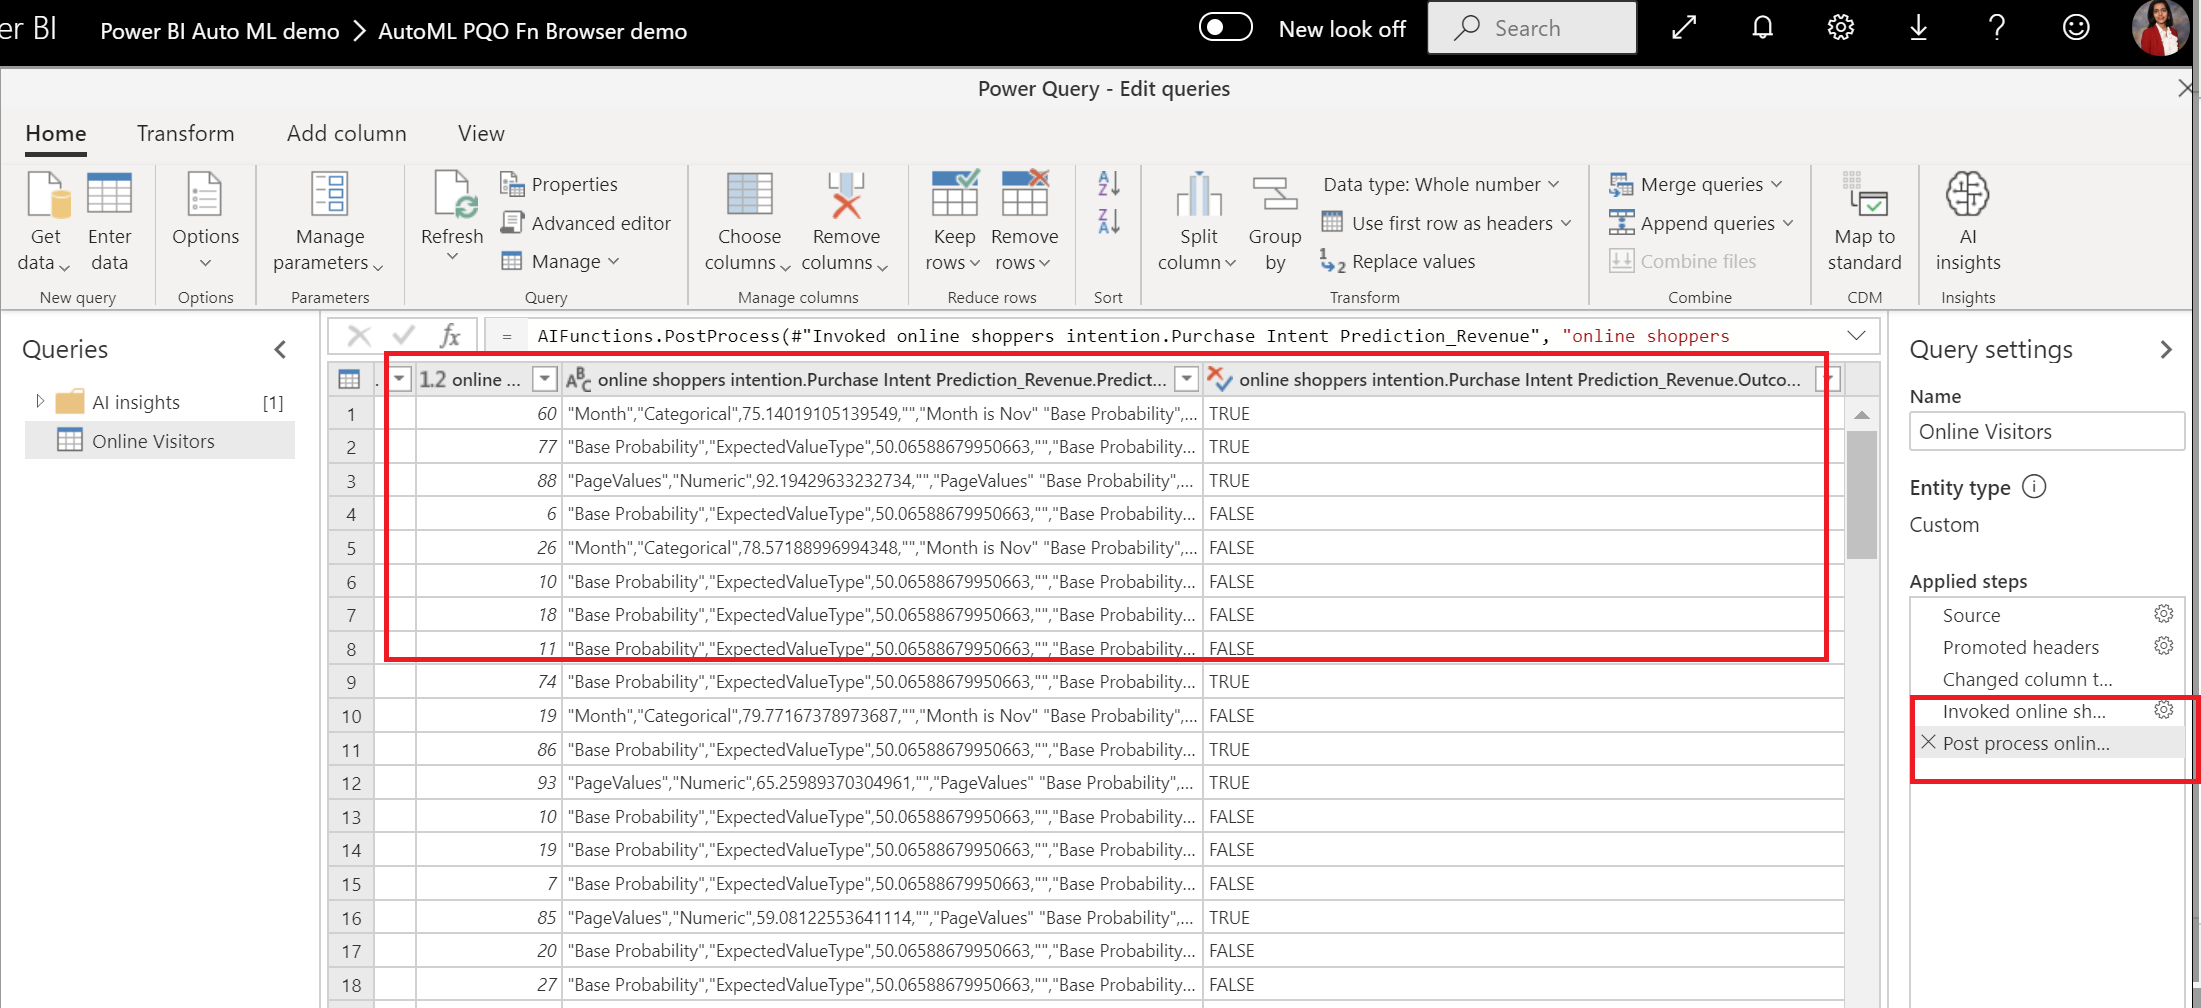Open query Properties
This screenshot has height=1008, width=2201.
click(x=560, y=184)
